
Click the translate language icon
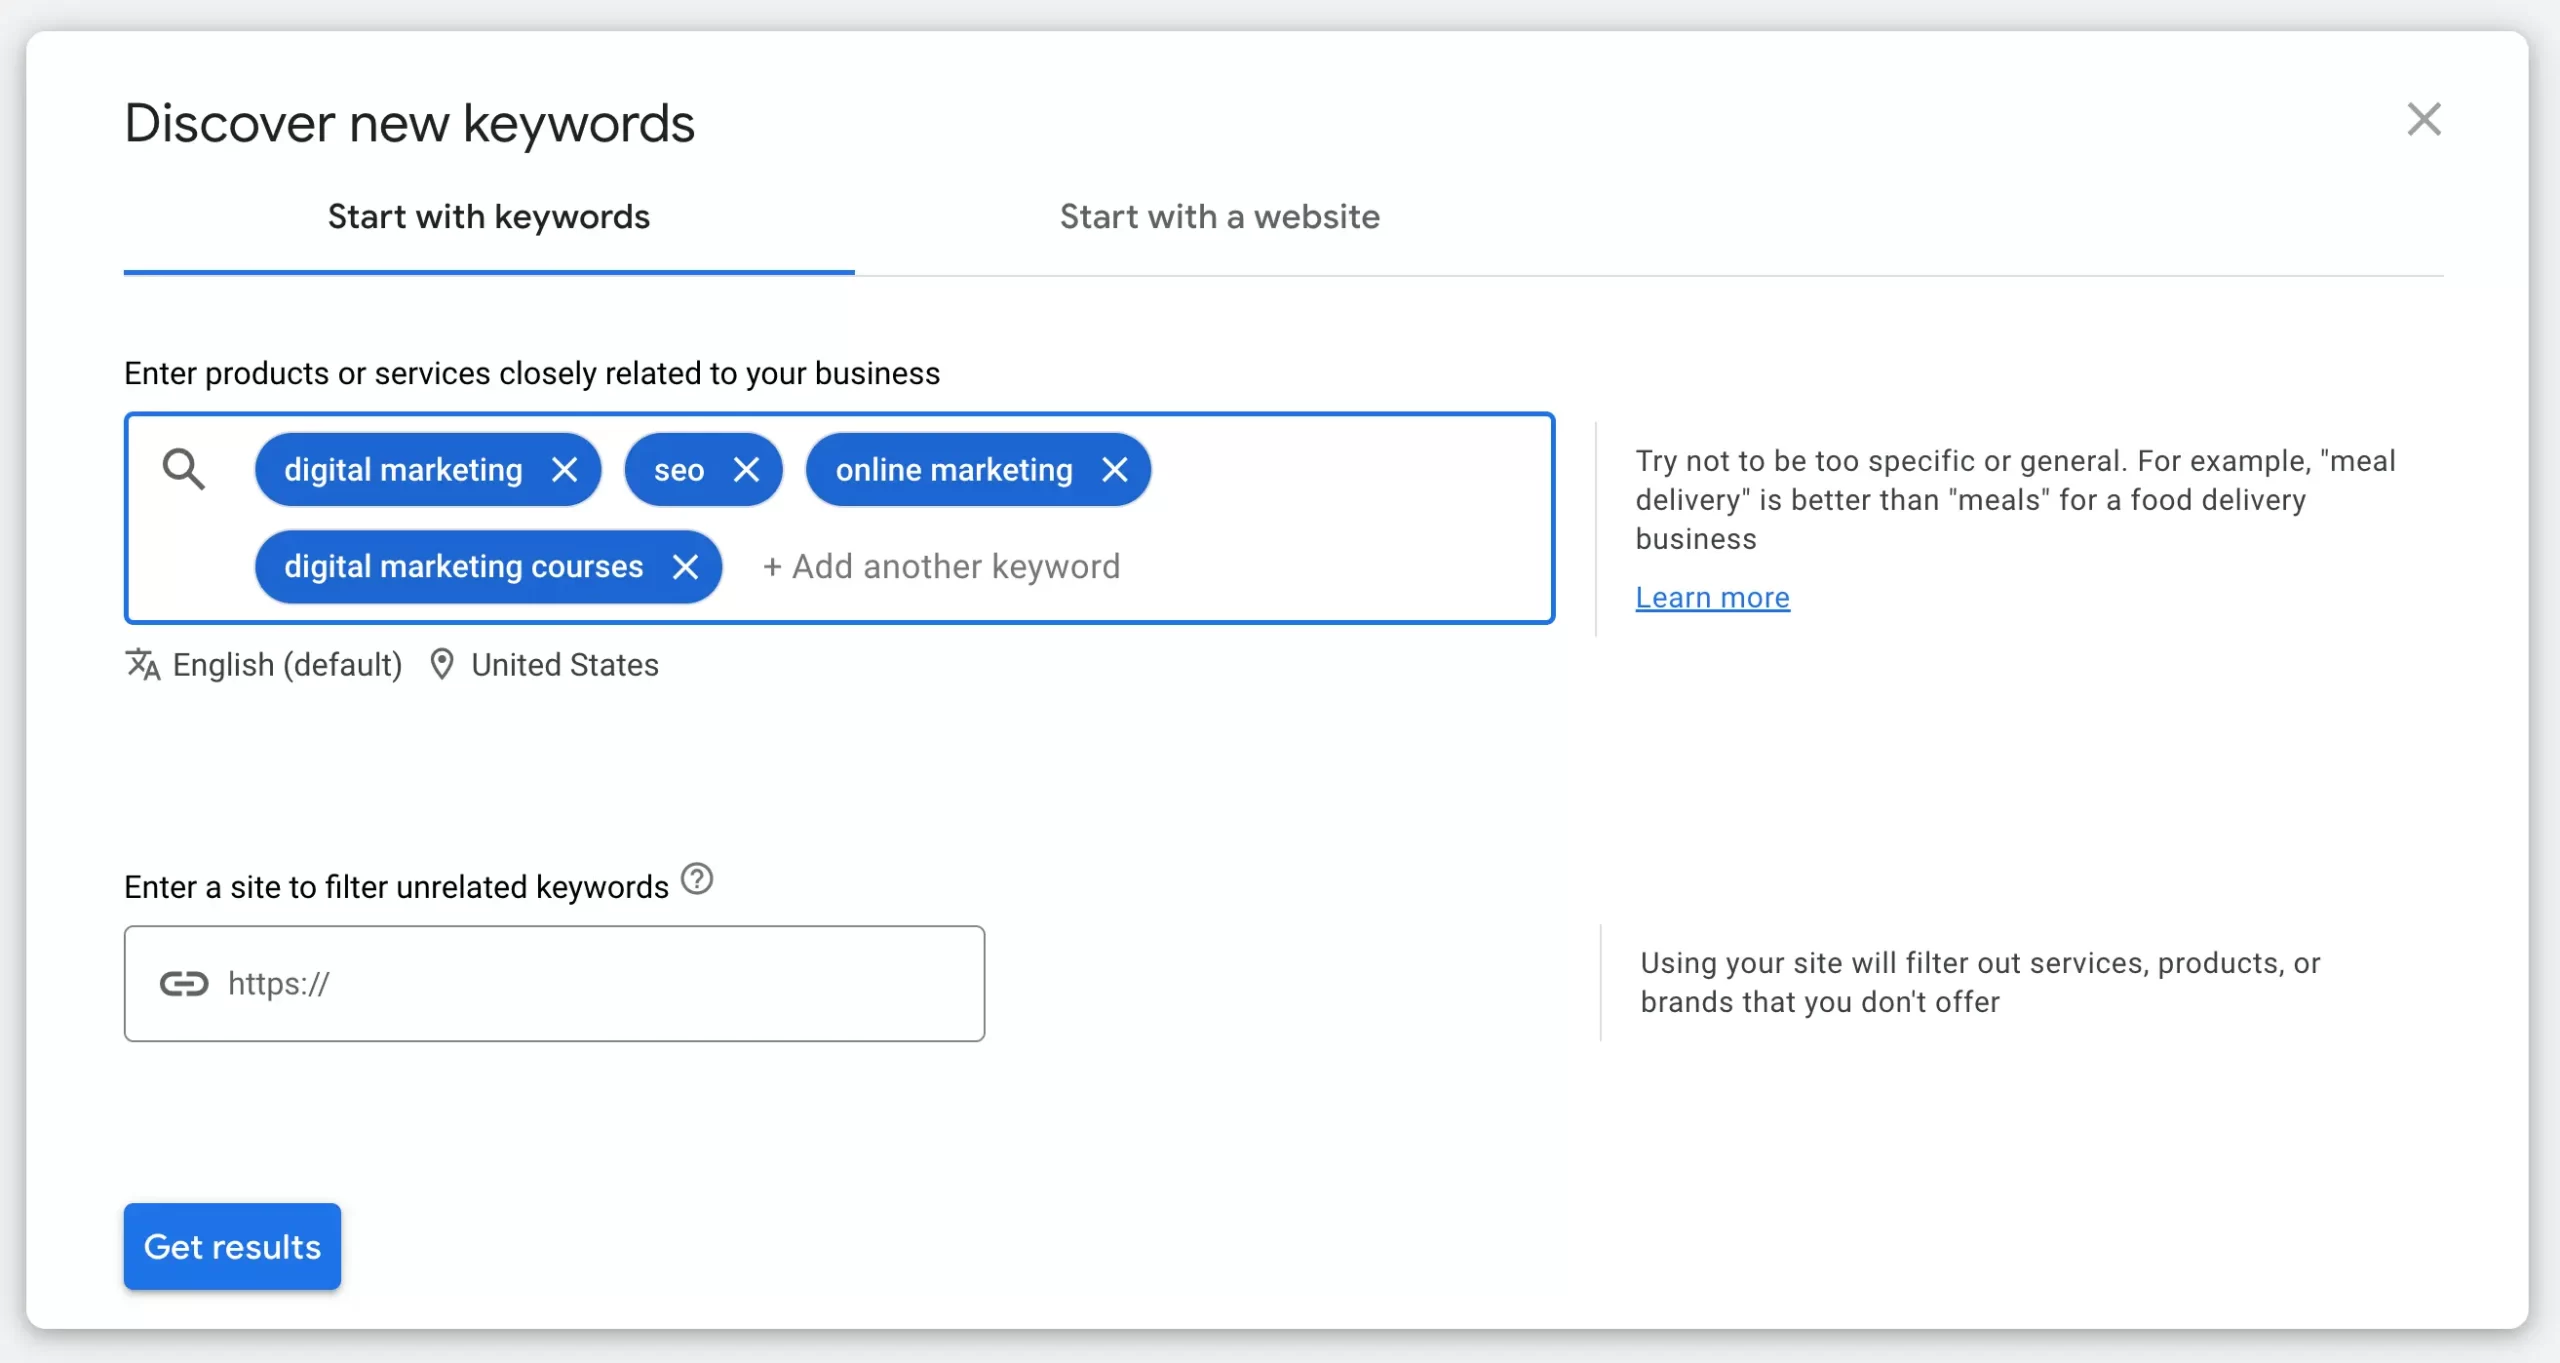pyautogui.click(x=143, y=664)
